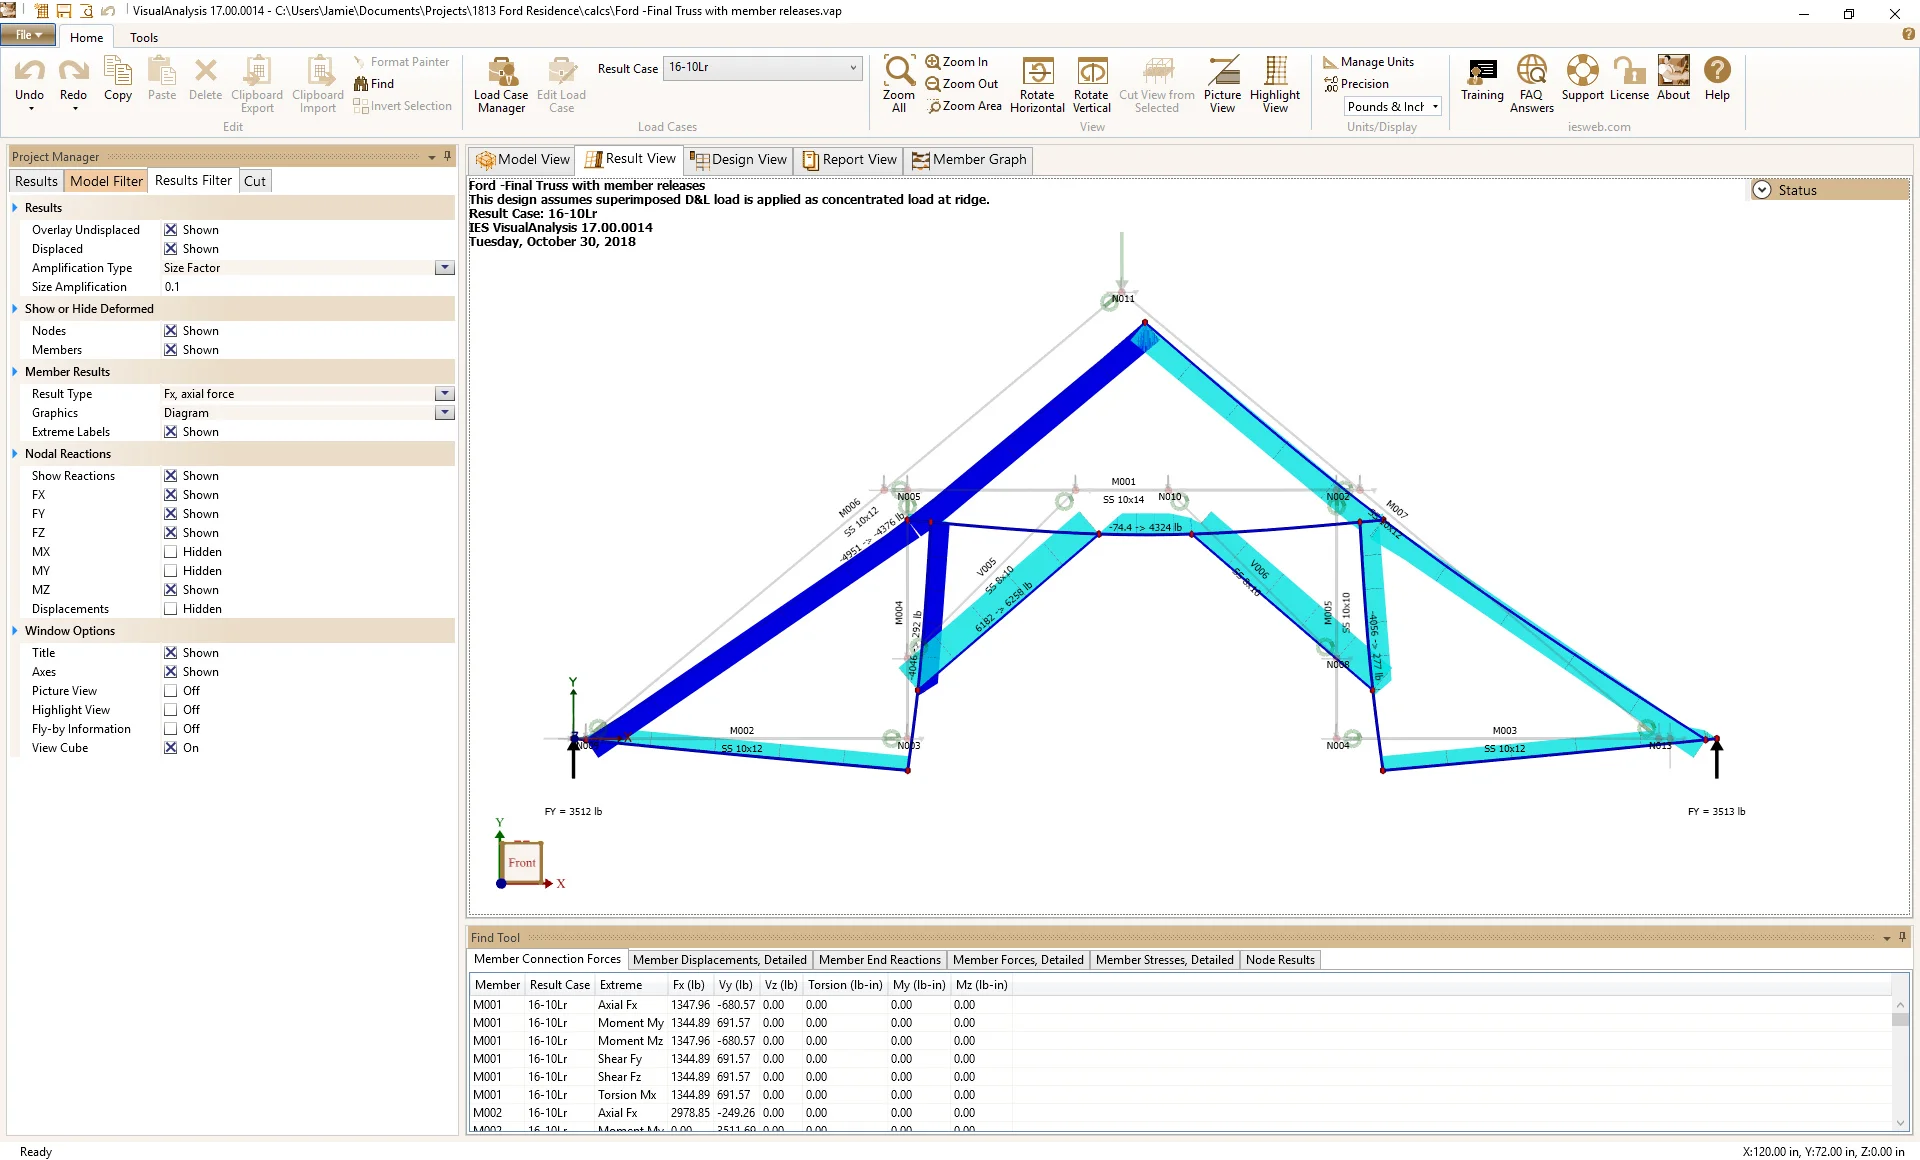Open the Highlight View tool
The height and width of the screenshot is (1160, 1920).
click(1274, 84)
